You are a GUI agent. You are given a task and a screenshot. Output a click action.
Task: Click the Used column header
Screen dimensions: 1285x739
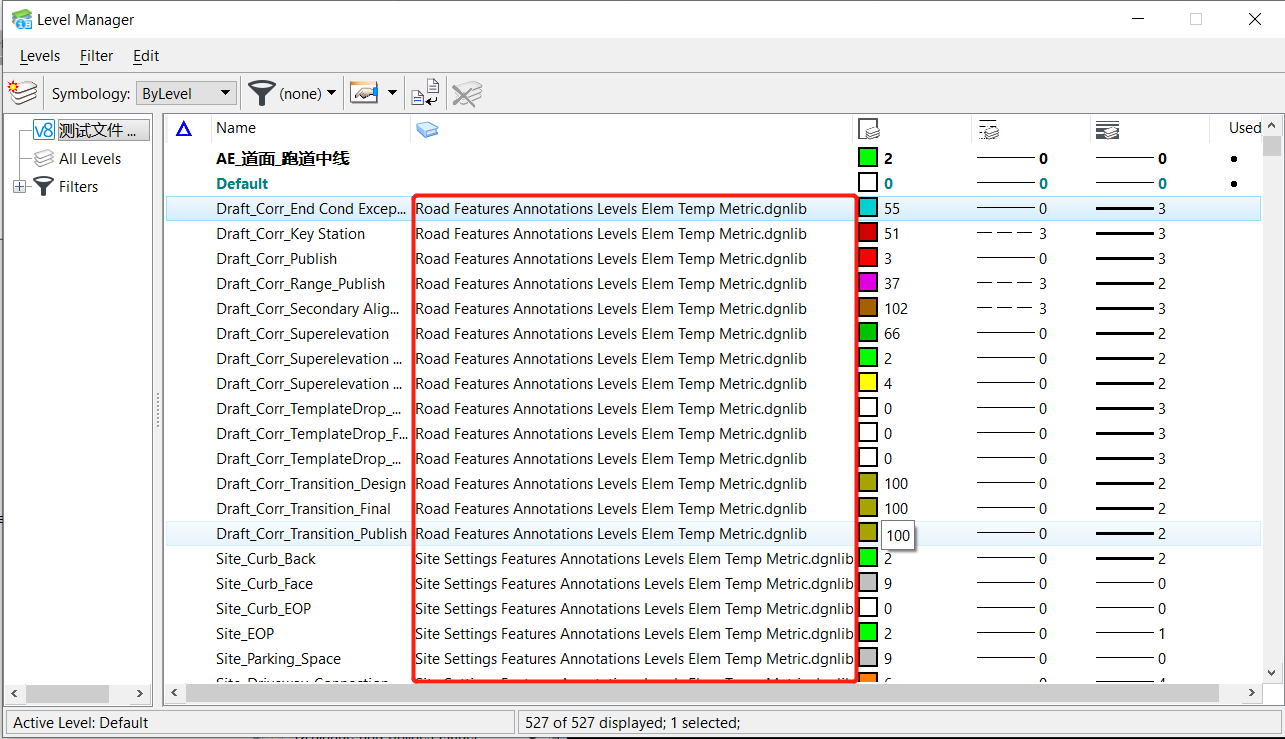(x=1244, y=128)
